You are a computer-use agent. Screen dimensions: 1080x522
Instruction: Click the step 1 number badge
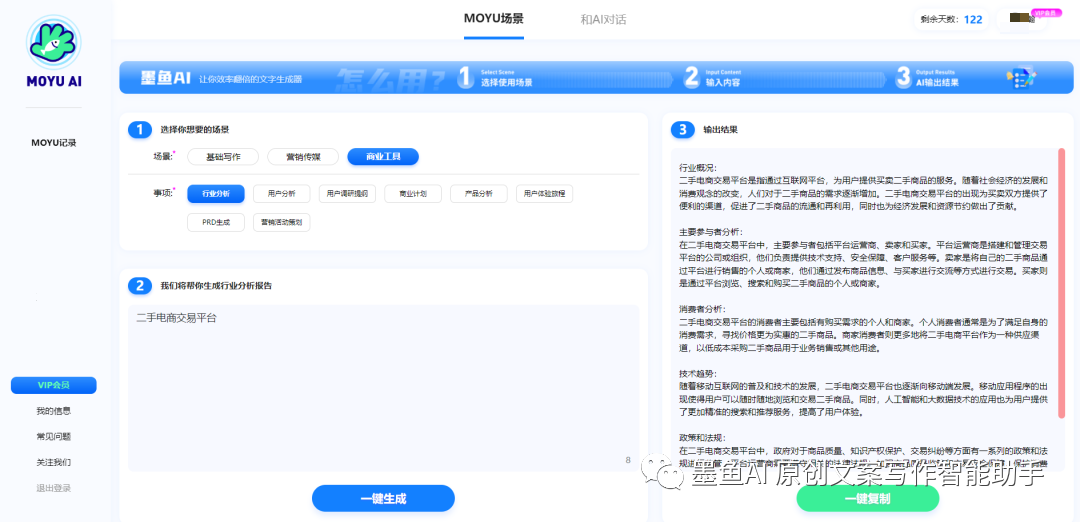pos(139,129)
